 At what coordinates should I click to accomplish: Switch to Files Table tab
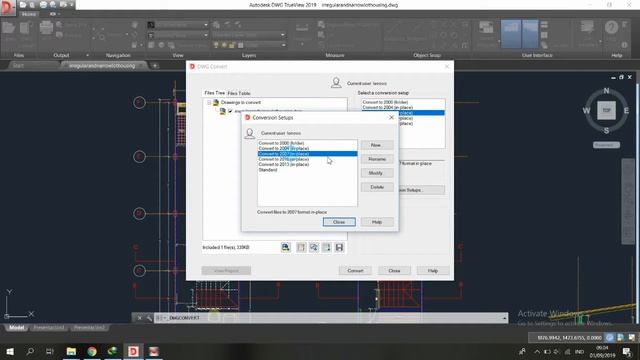point(239,93)
